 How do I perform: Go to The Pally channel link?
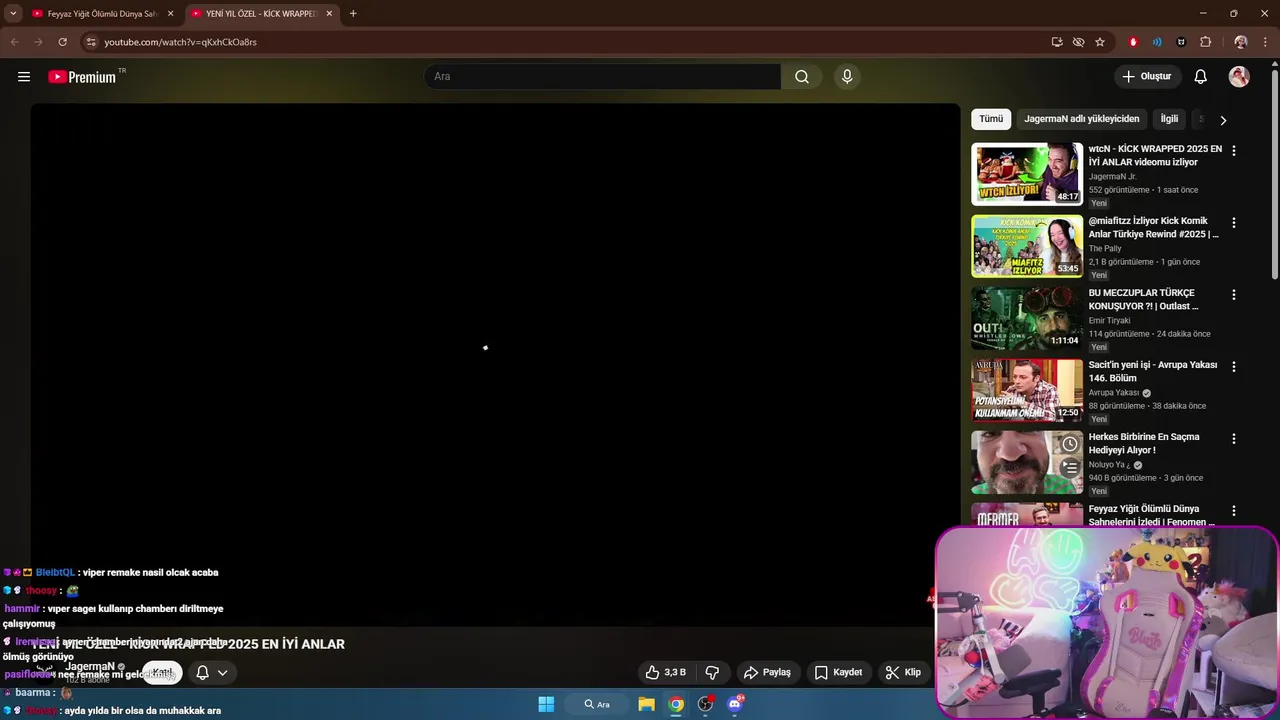(x=1105, y=248)
